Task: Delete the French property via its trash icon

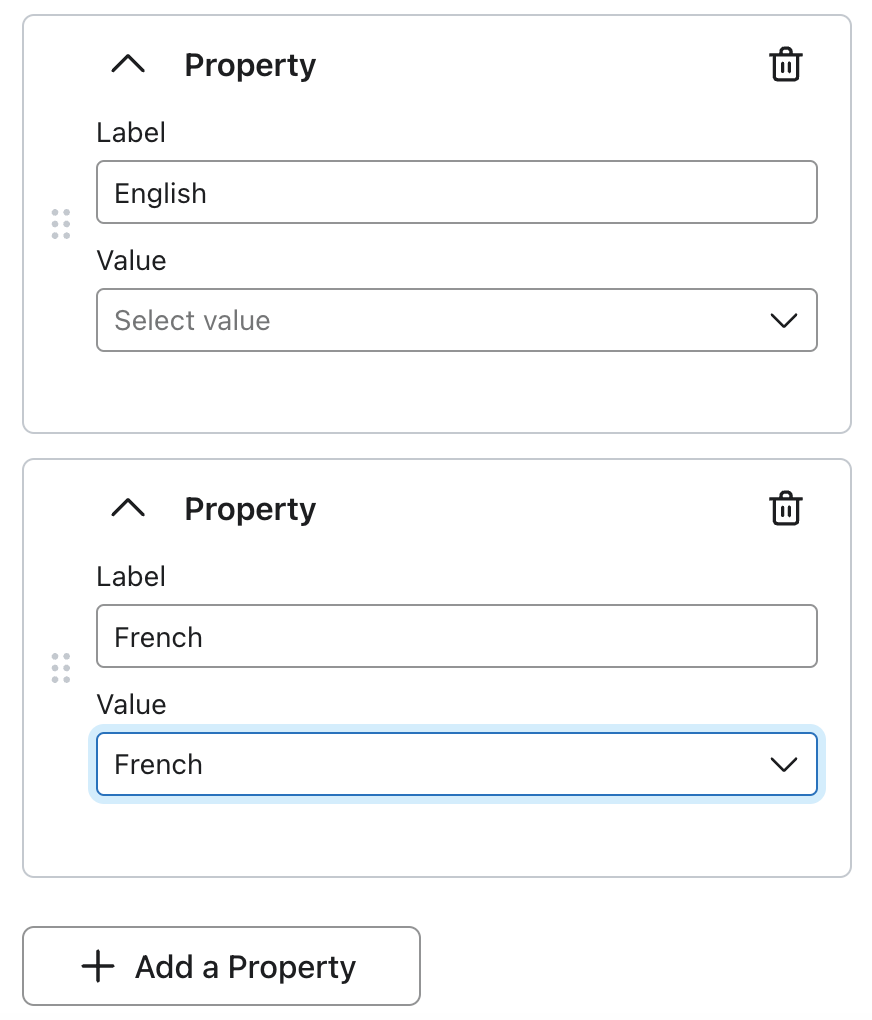Action: tap(786, 508)
